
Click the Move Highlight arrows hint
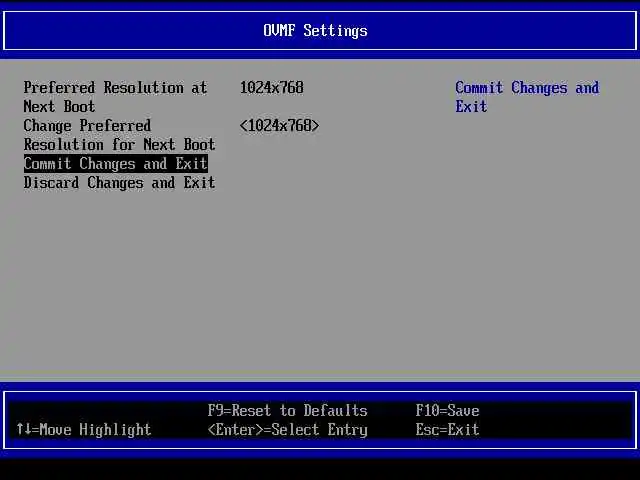point(84,429)
